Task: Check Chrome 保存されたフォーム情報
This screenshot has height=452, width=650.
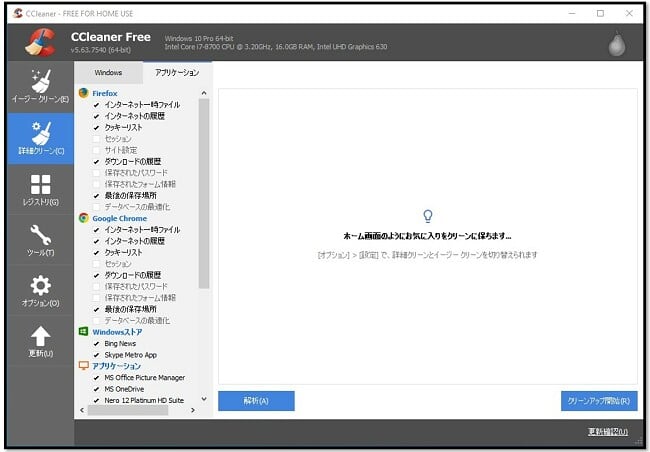Action: coord(96,298)
